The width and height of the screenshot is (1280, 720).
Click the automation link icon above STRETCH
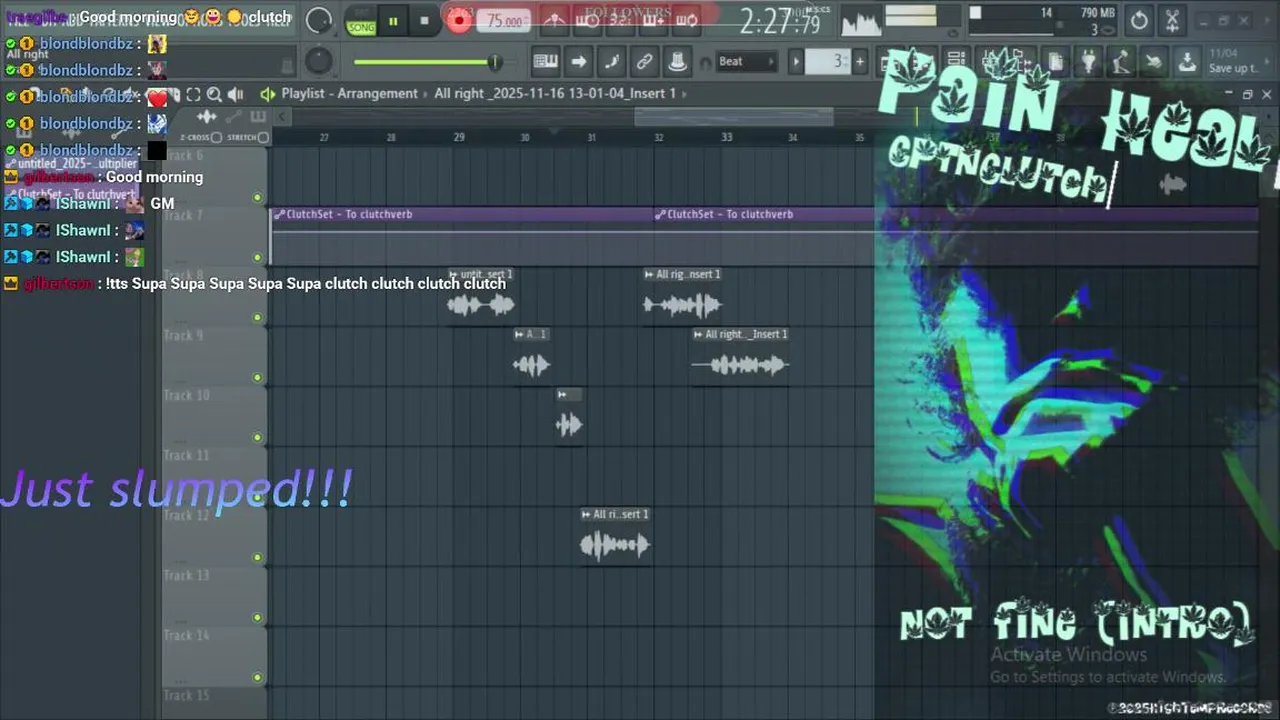(x=232, y=117)
